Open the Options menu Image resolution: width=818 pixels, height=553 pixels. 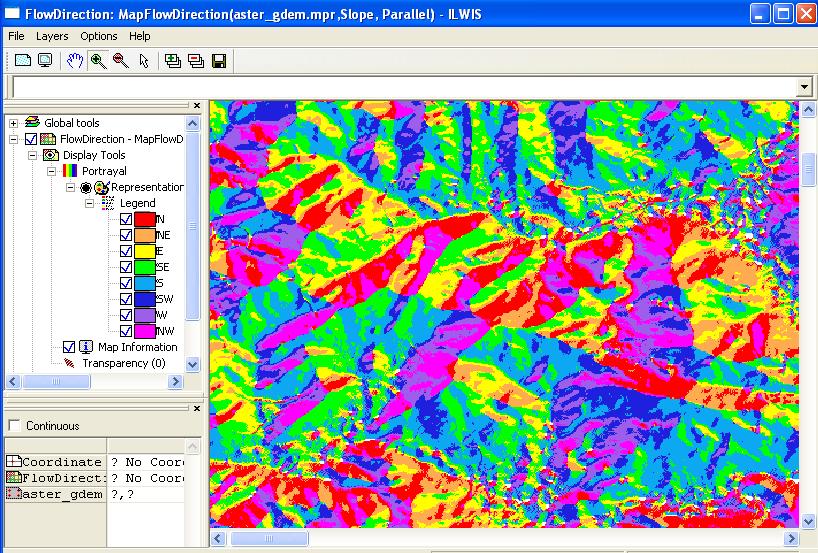click(99, 36)
